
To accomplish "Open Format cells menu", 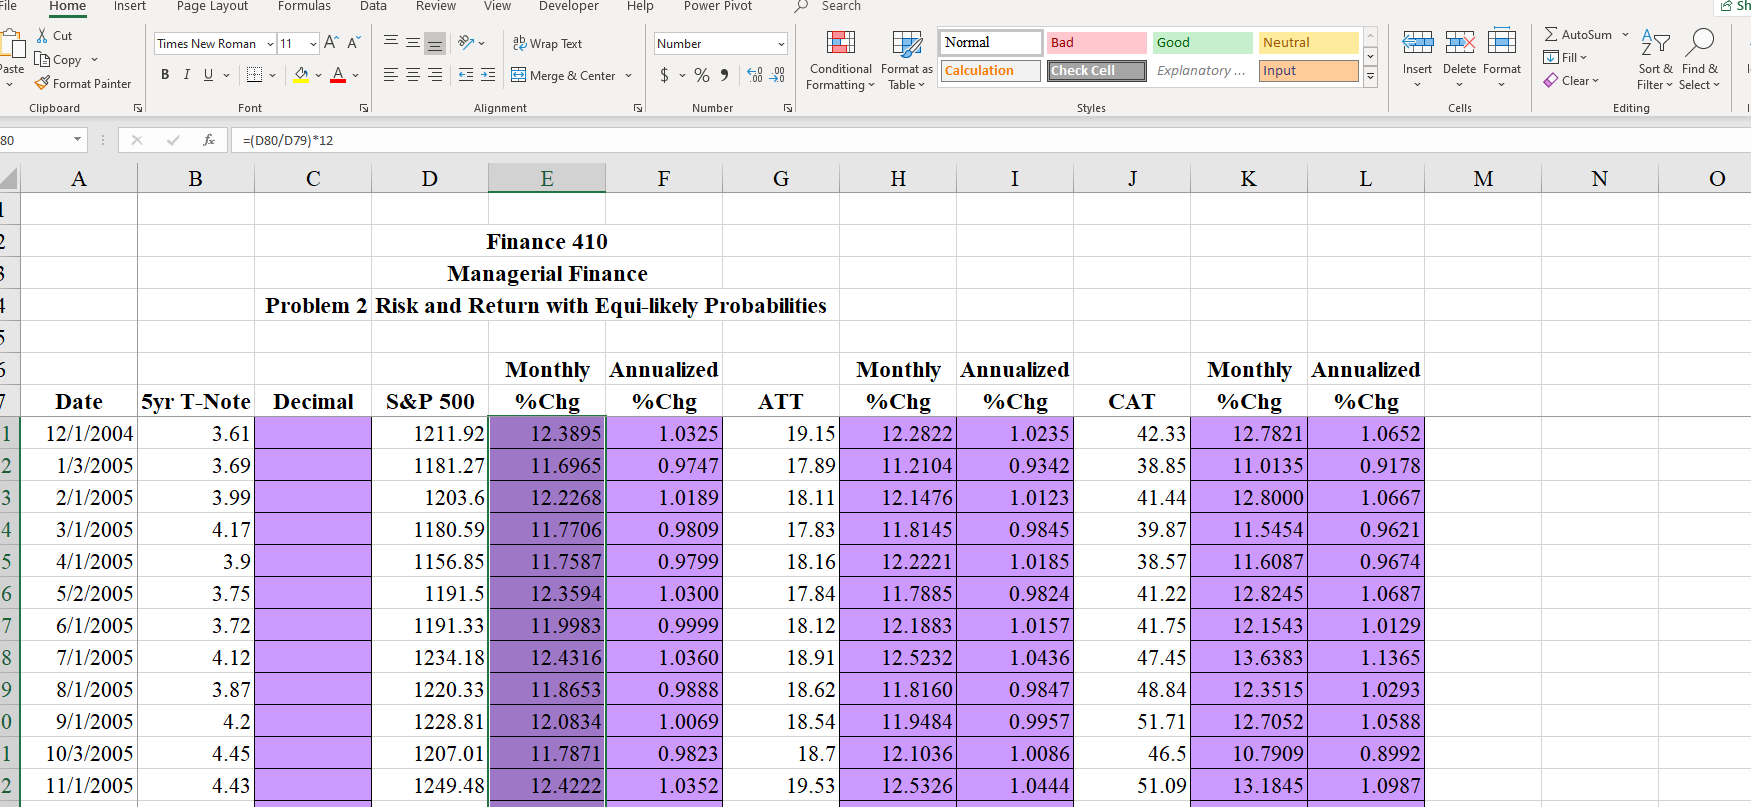I will click(x=1502, y=58).
